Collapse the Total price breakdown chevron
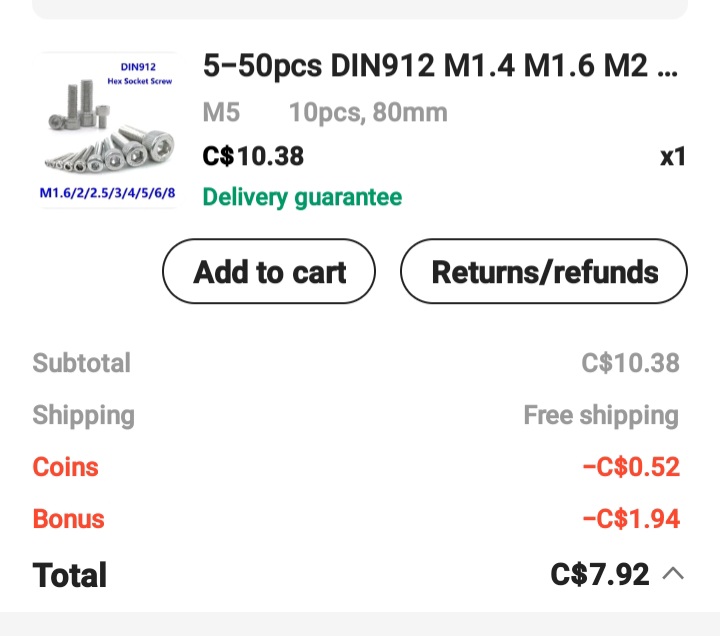Image resolution: width=720 pixels, height=636 pixels. [x=674, y=574]
